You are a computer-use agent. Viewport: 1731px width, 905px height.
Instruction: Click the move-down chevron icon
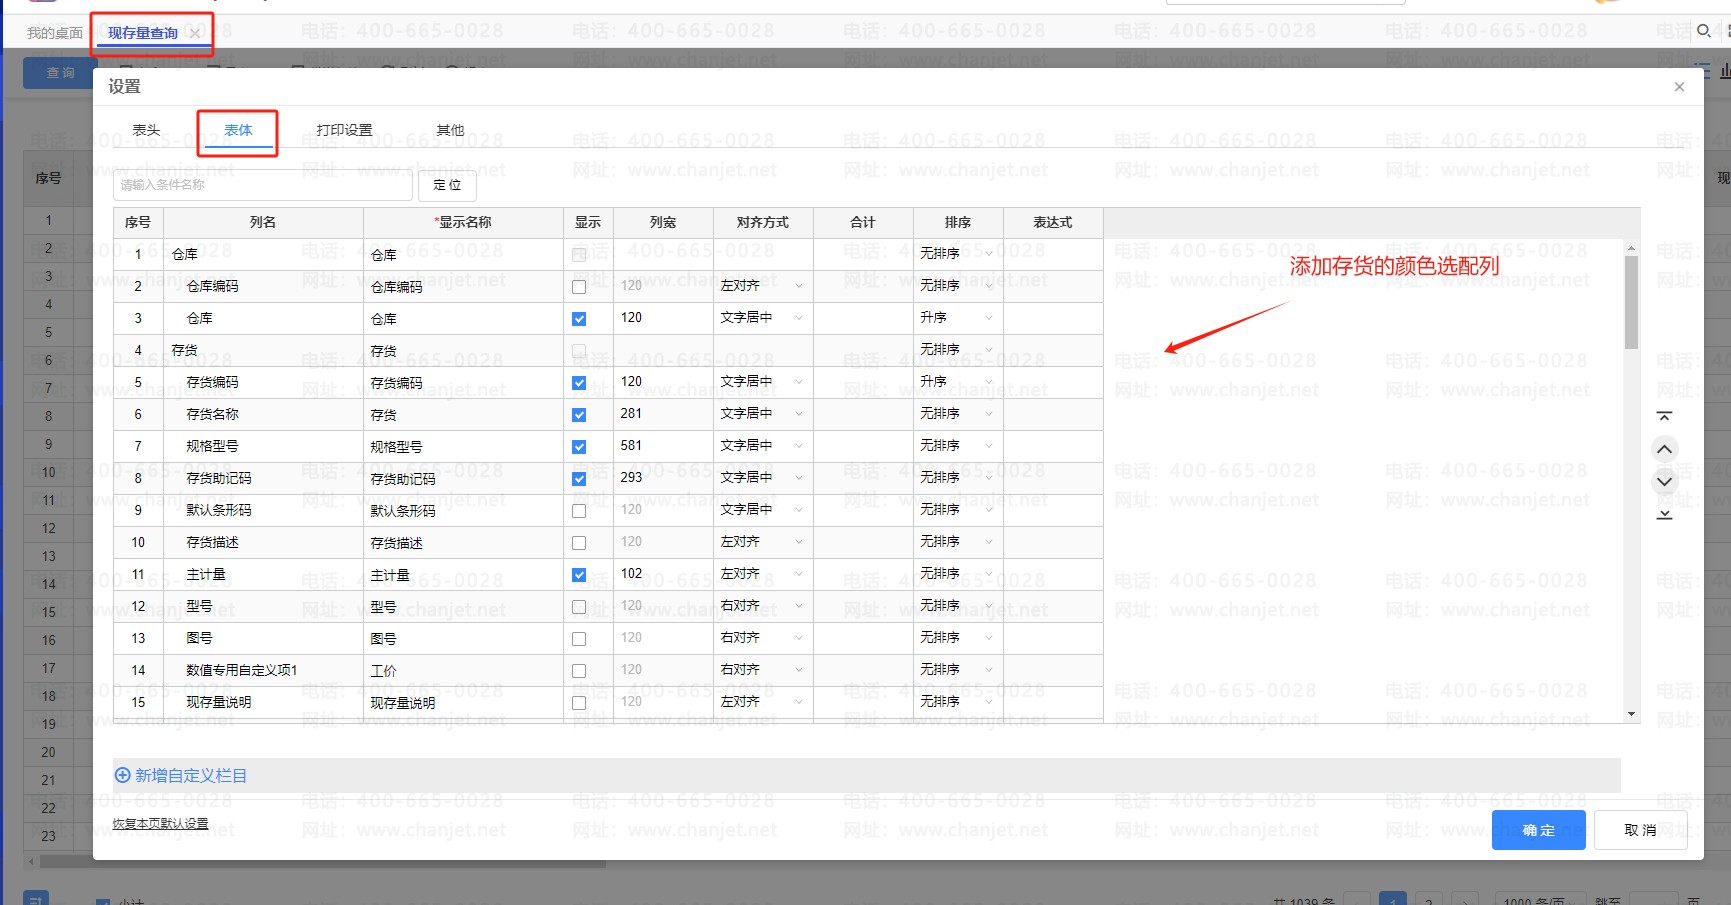(1664, 481)
